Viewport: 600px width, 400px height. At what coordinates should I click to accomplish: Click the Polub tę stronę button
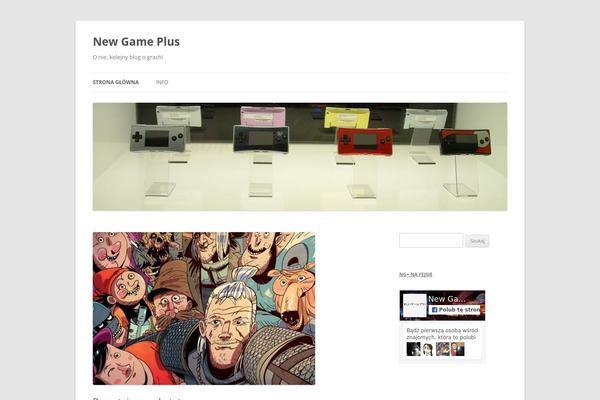(455, 310)
